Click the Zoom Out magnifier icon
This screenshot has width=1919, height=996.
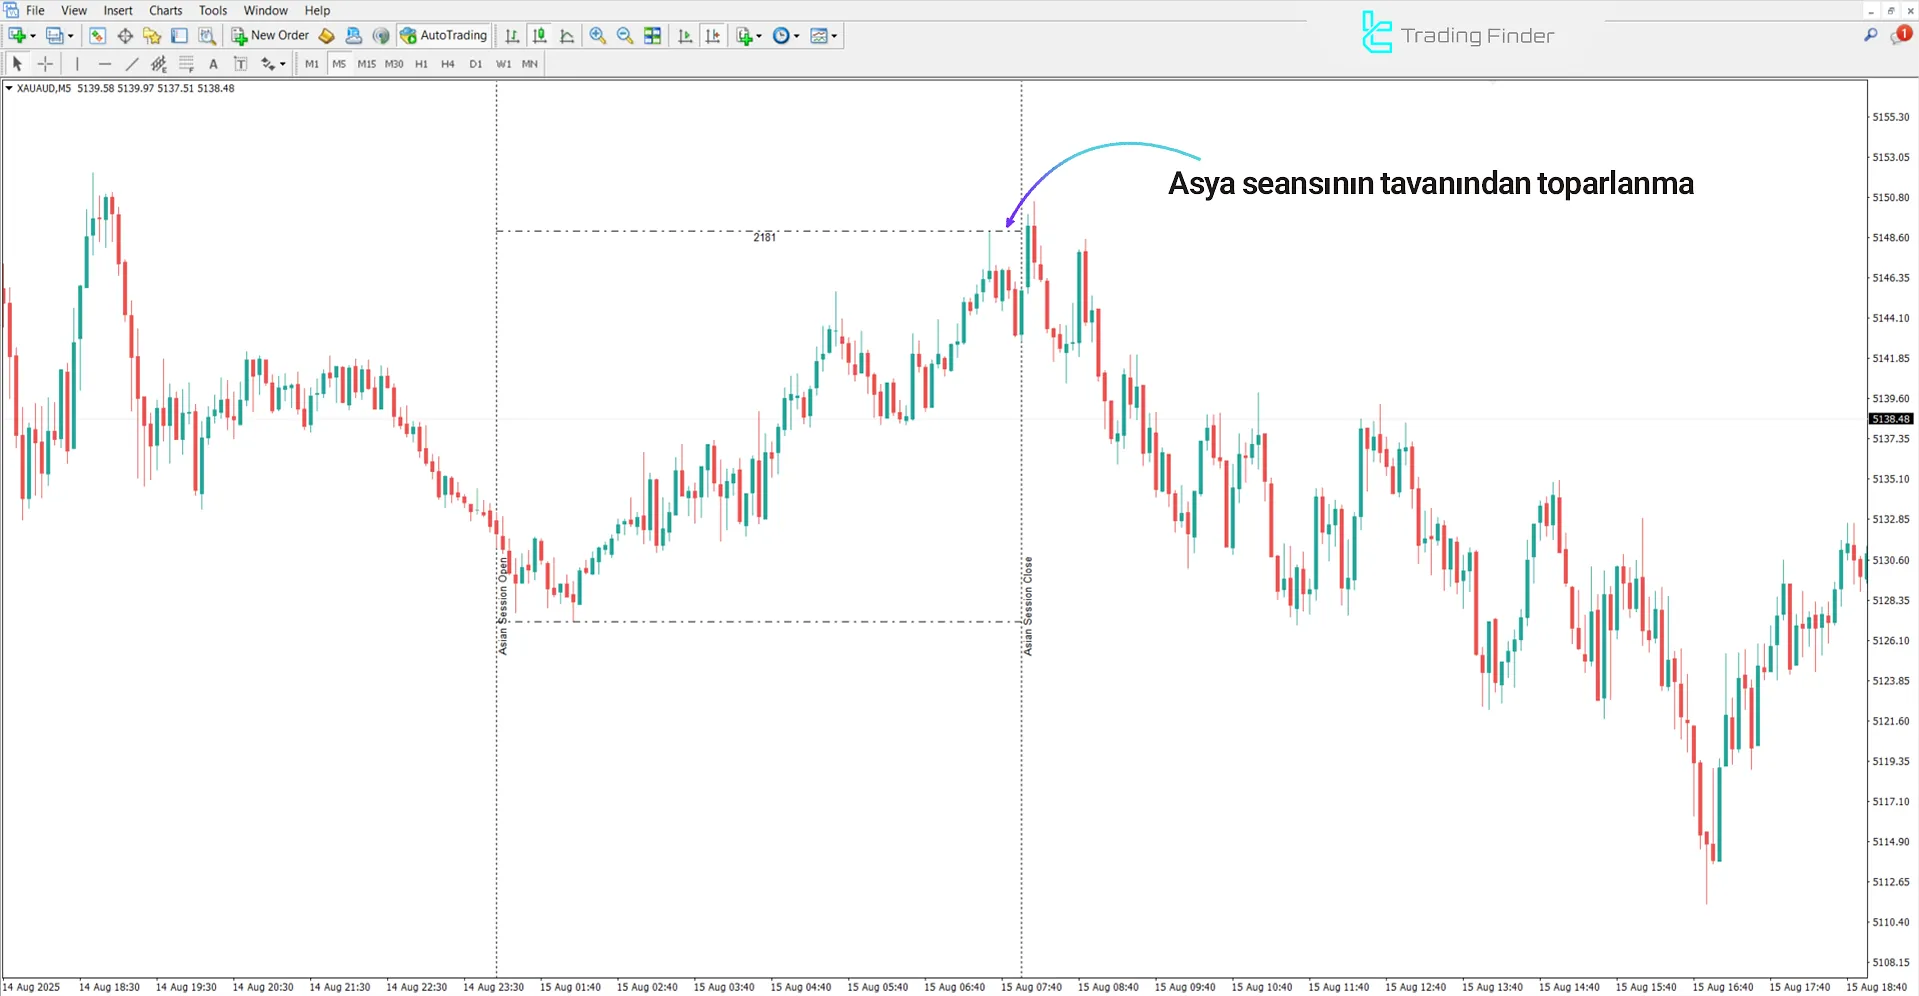click(x=625, y=36)
